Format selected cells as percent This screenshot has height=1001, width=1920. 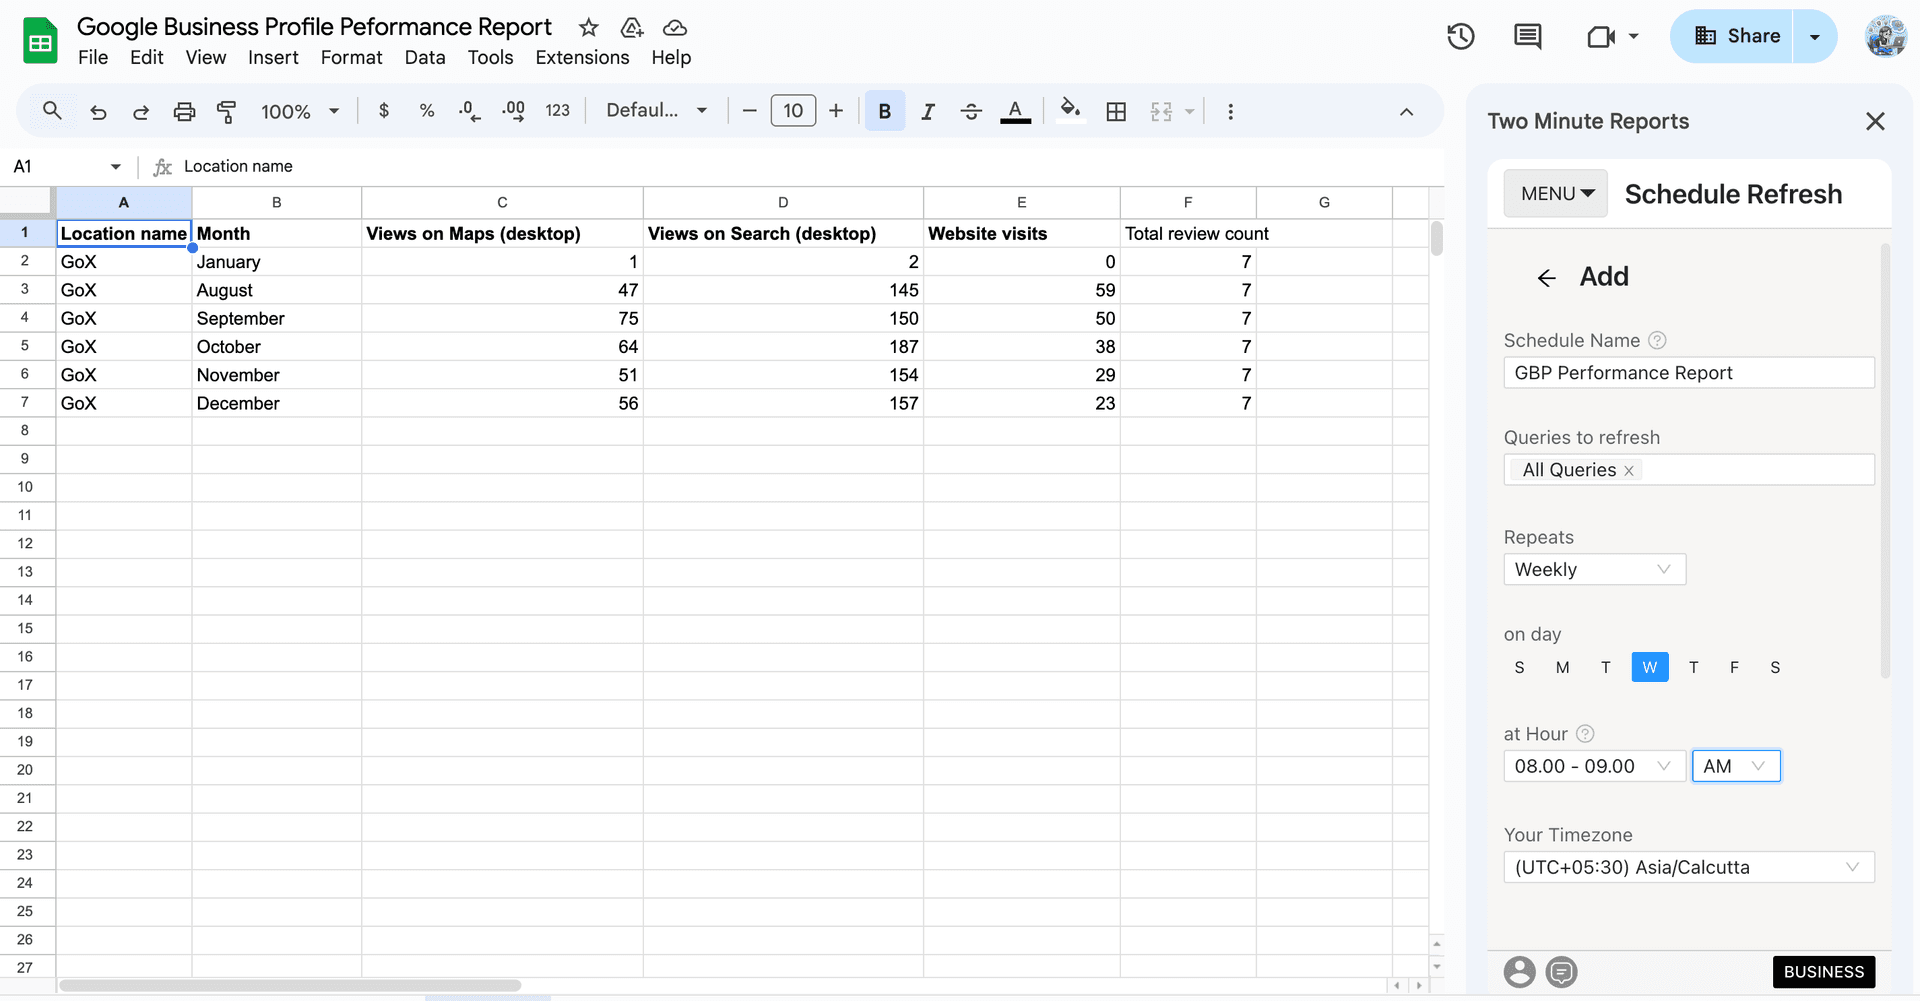427,111
